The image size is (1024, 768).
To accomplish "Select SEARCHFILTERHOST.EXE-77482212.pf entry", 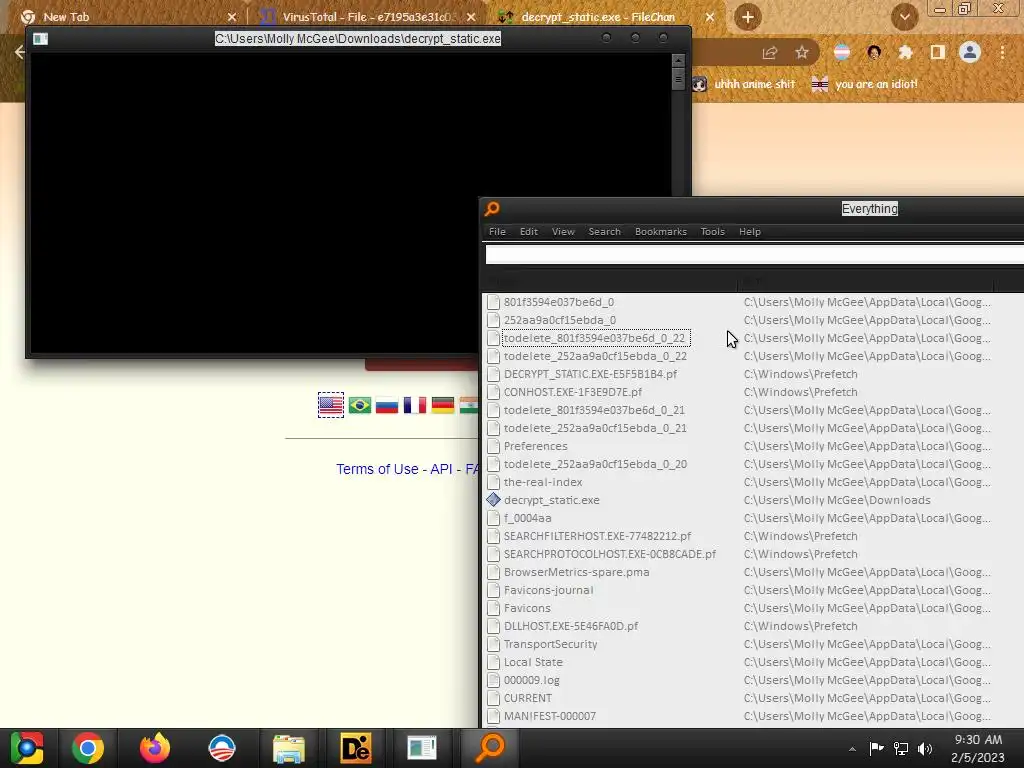I will [597, 536].
